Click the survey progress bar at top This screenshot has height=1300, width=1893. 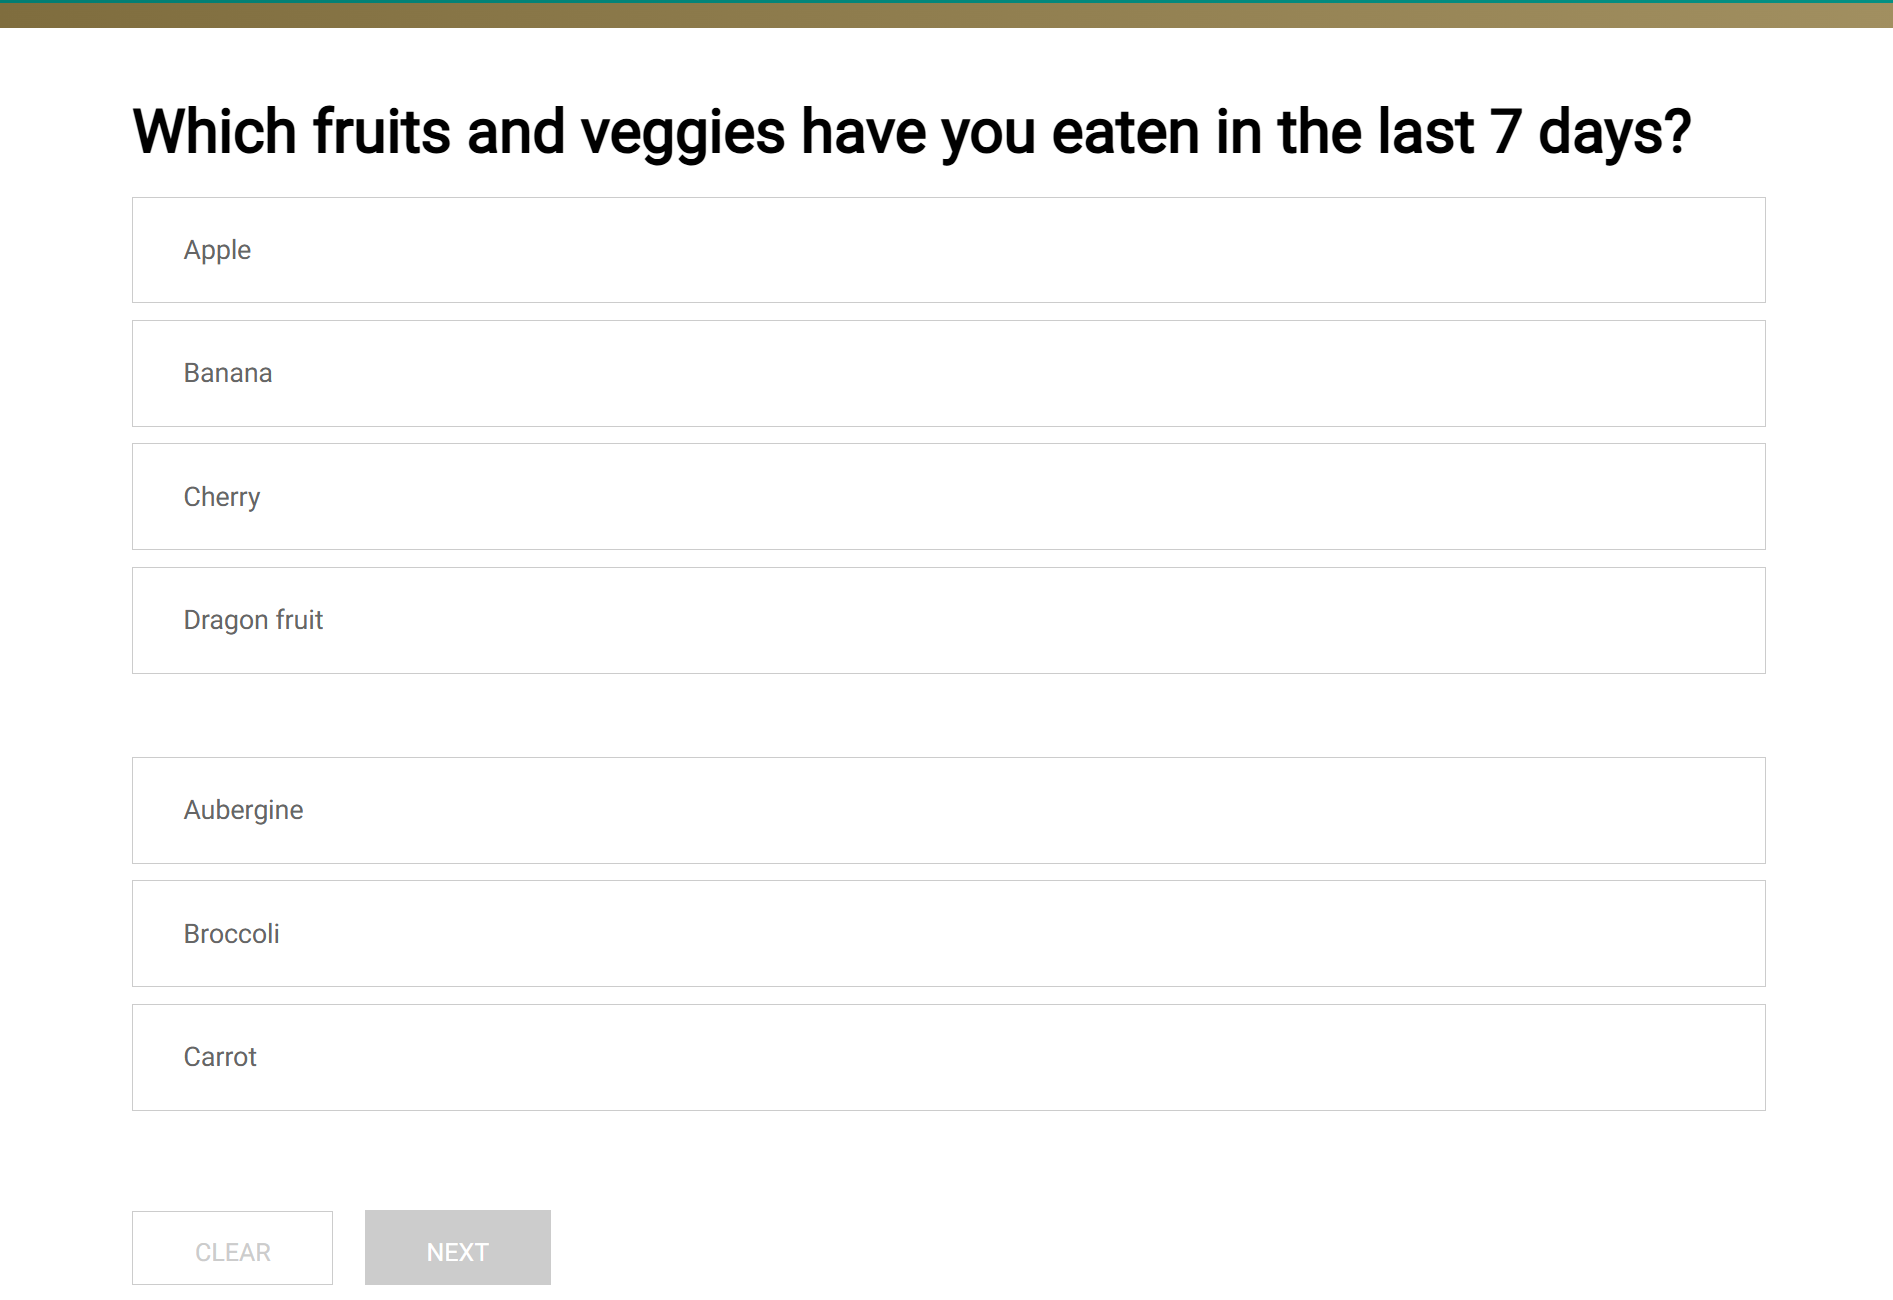coord(946,14)
